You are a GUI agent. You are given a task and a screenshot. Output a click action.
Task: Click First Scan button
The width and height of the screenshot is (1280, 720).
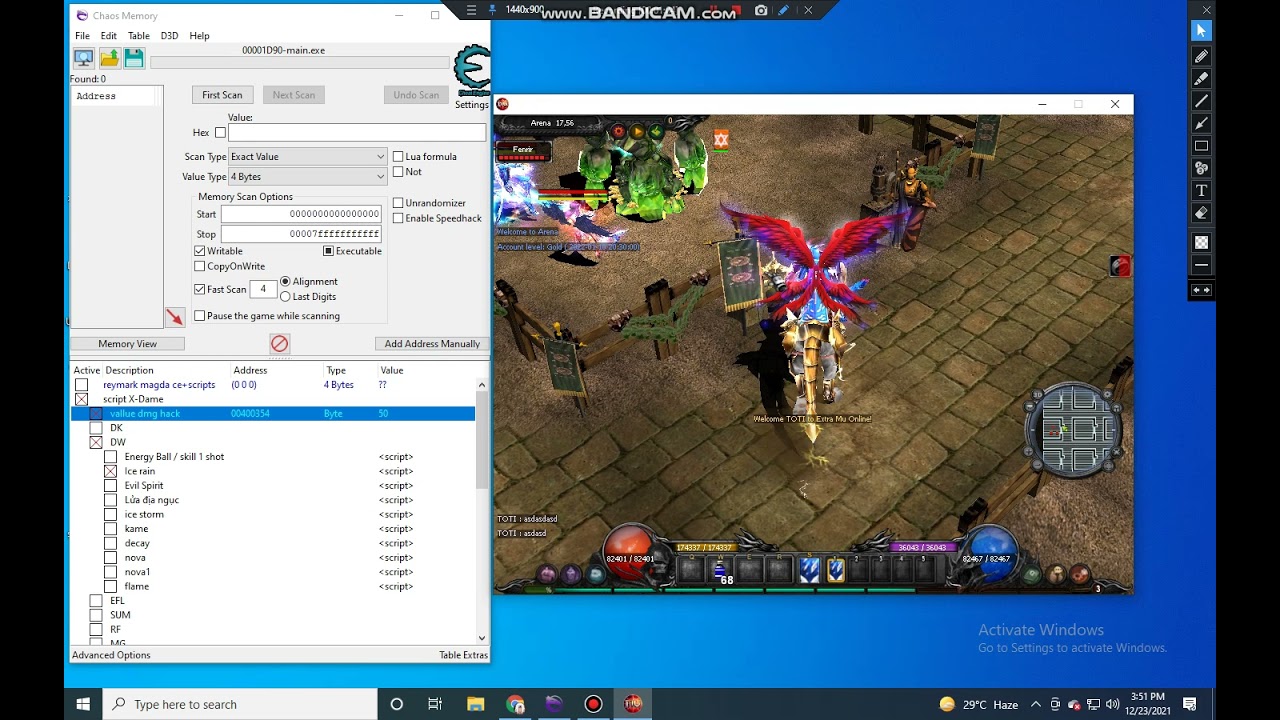pyautogui.click(x=222, y=95)
